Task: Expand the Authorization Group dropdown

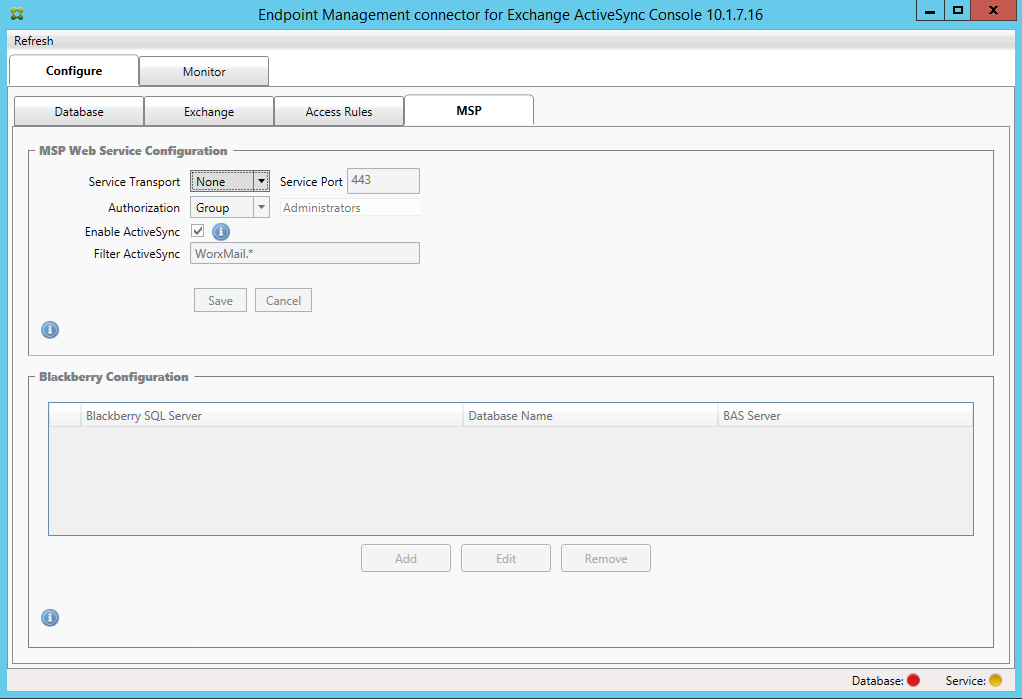Action: [x=261, y=208]
